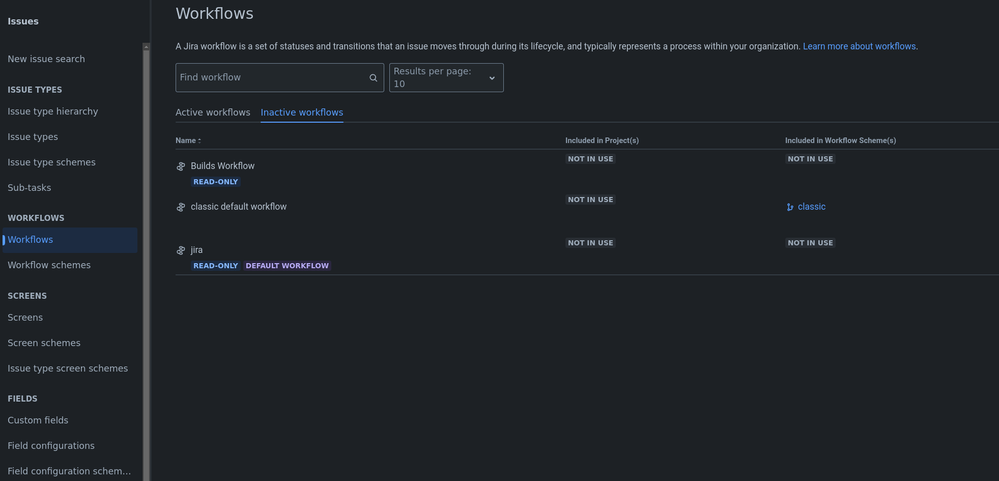Click NOT IN USE project badge for classic default workflow
This screenshot has width=999, height=481.
591,200
